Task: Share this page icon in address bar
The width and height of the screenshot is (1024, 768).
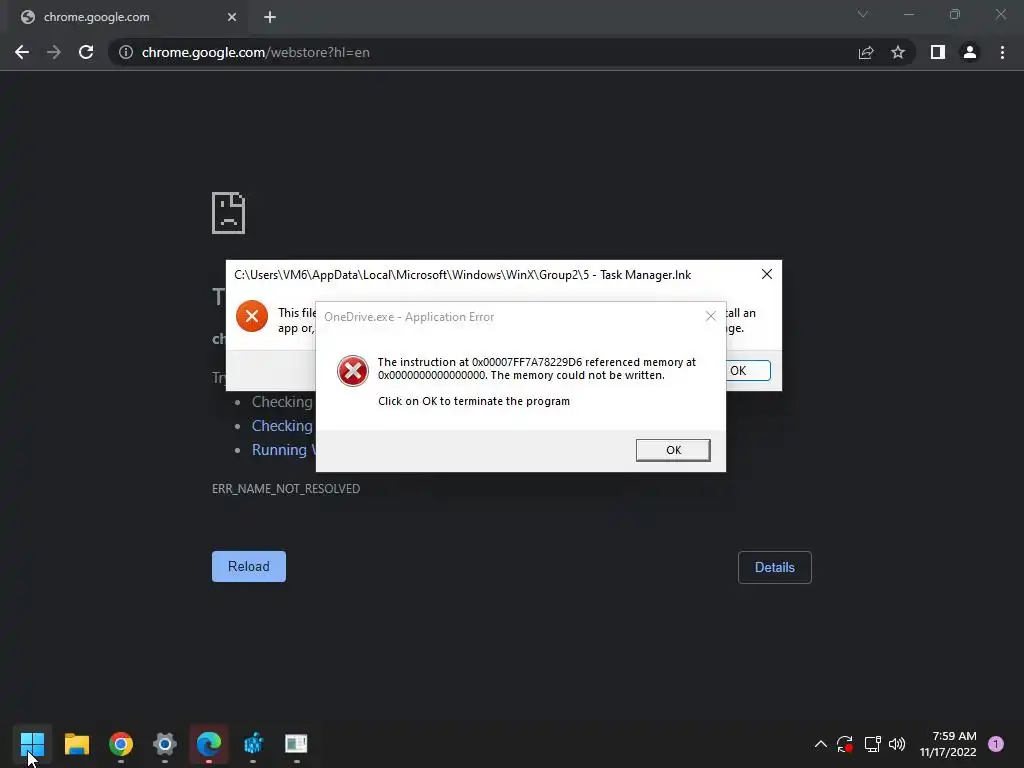Action: 866,52
